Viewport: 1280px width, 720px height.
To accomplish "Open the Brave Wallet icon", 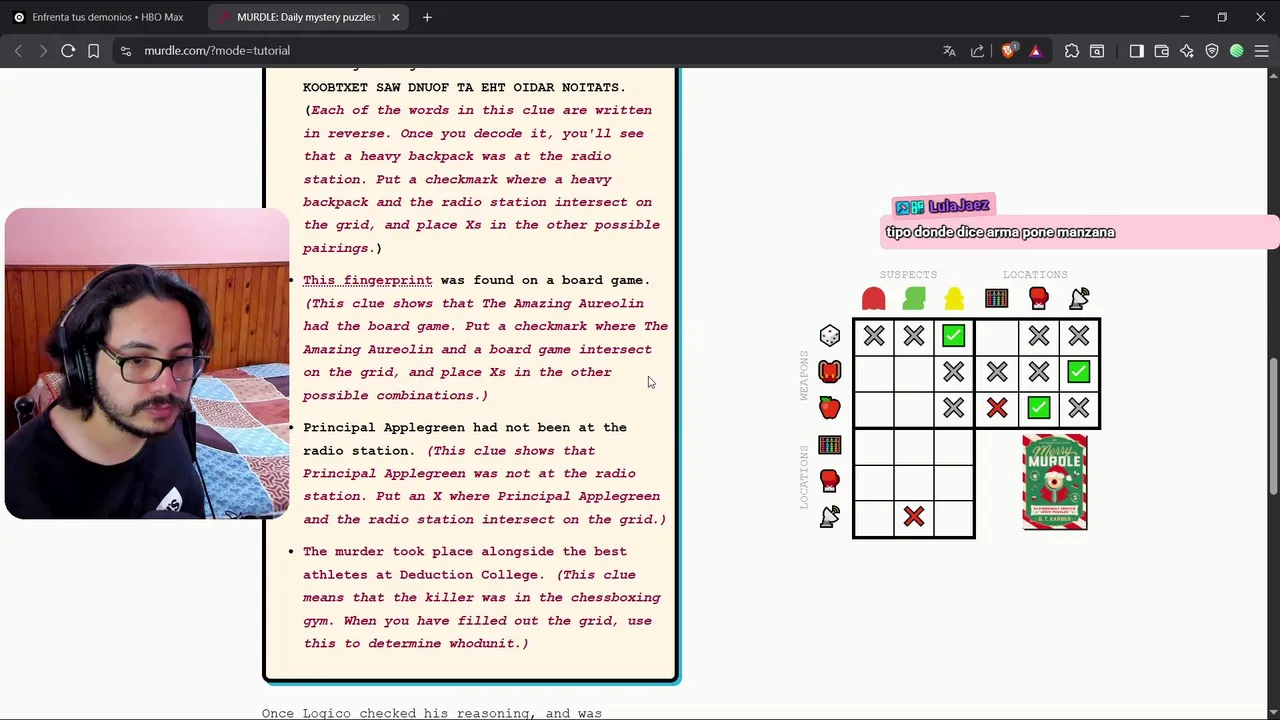I will click(1162, 51).
